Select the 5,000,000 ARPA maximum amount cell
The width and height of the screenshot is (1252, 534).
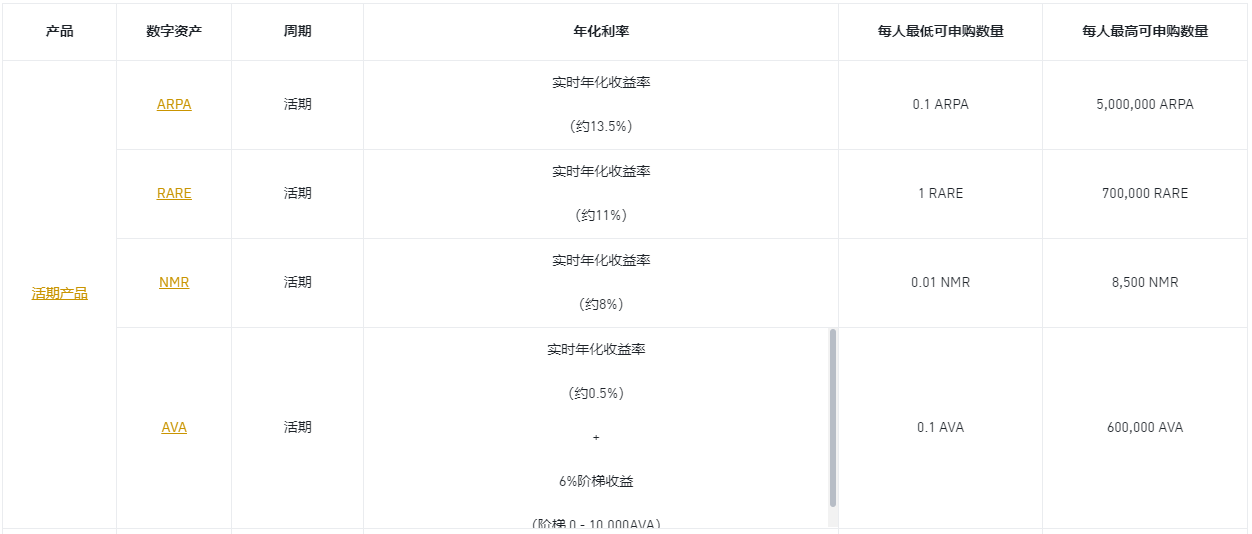click(x=1145, y=104)
